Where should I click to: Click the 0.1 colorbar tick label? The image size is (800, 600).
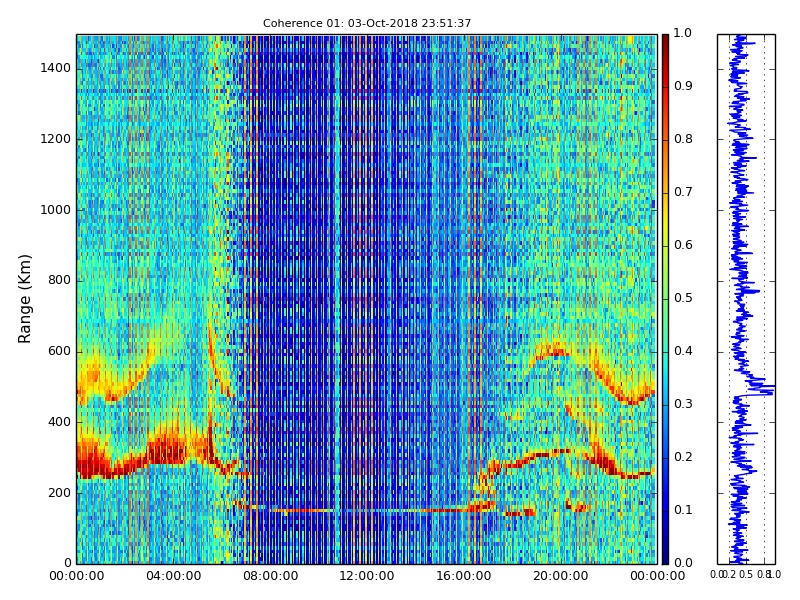pyautogui.click(x=683, y=511)
